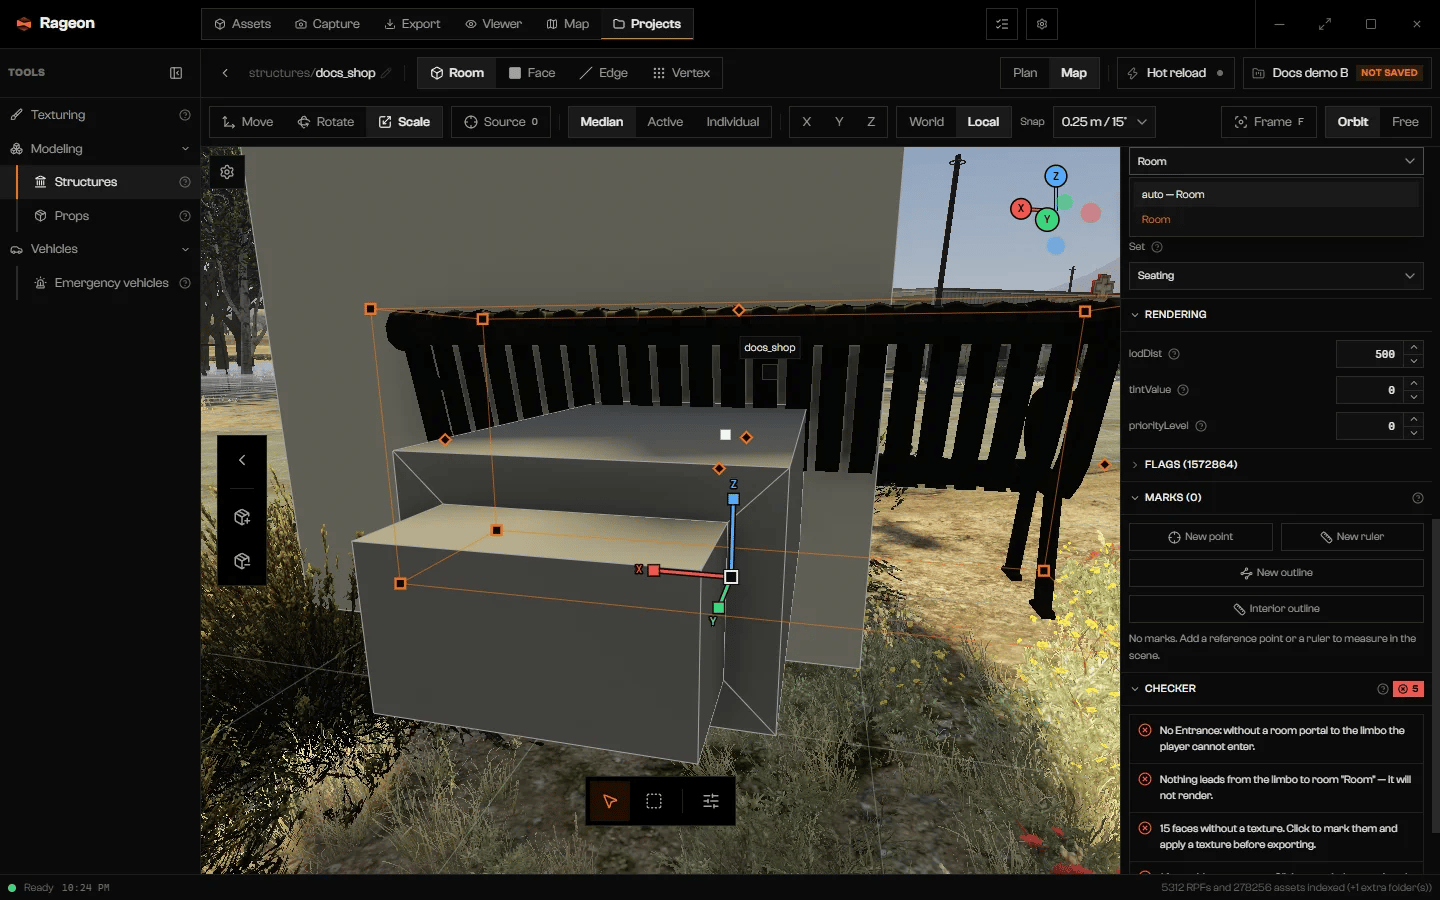Open the Assets tab
The width and height of the screenshot is (1456, 909).
tap(245, 24)
